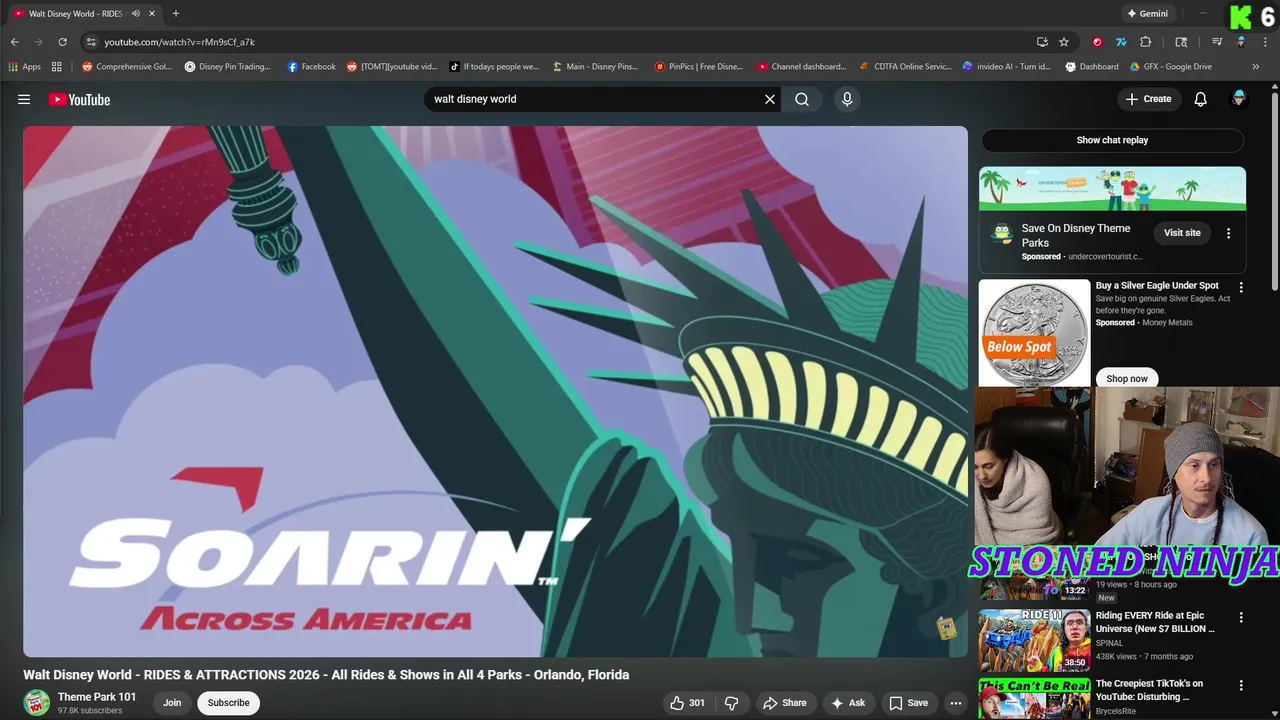Open options for Disney Theme Parks ad
1280x720 pixels.
tap(1229, 233)
